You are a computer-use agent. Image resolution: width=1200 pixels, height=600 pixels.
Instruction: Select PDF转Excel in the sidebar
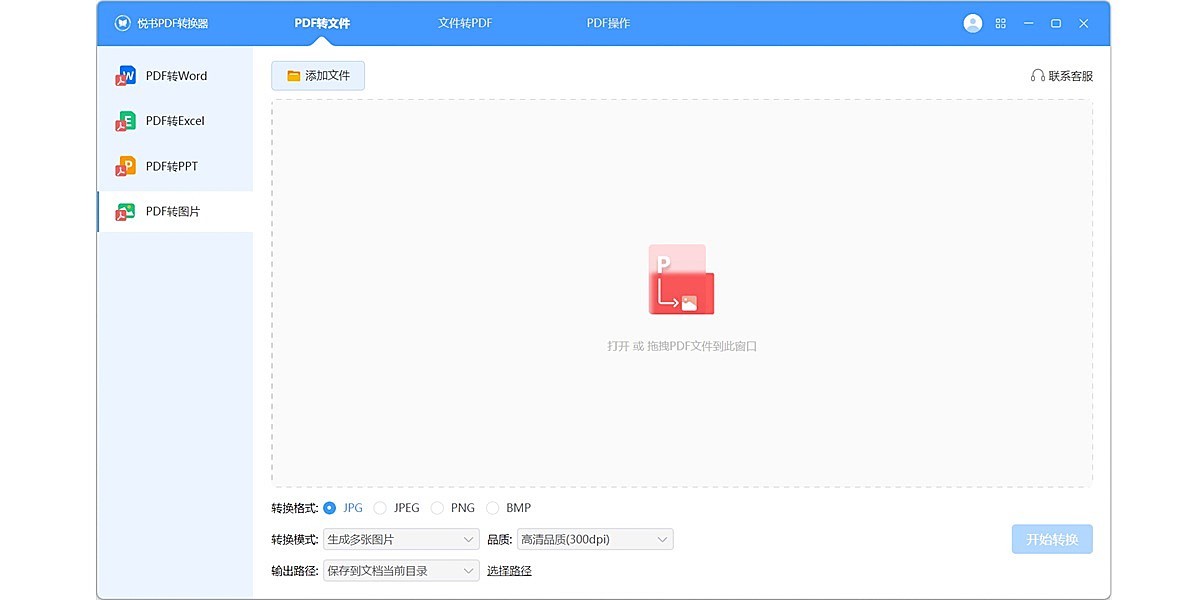tap(176, 120)
